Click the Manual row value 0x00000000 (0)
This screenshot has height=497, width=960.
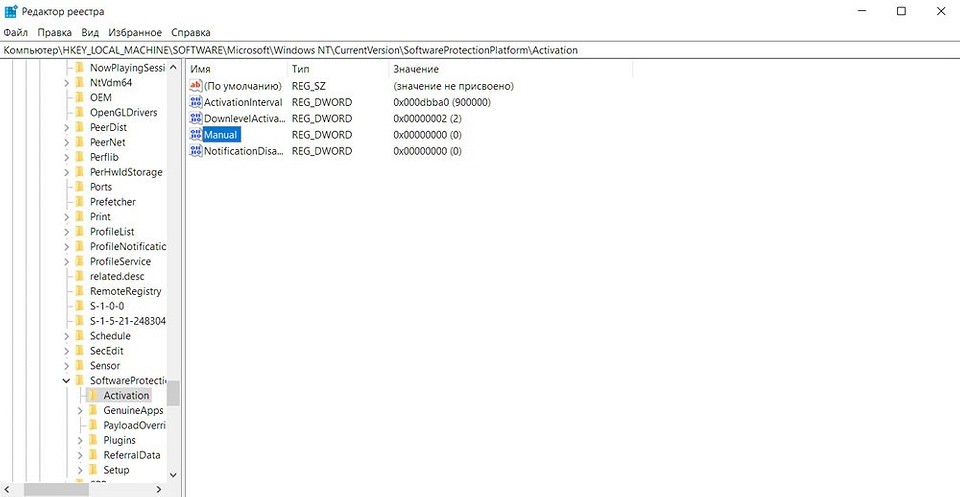tap(427, 135)
